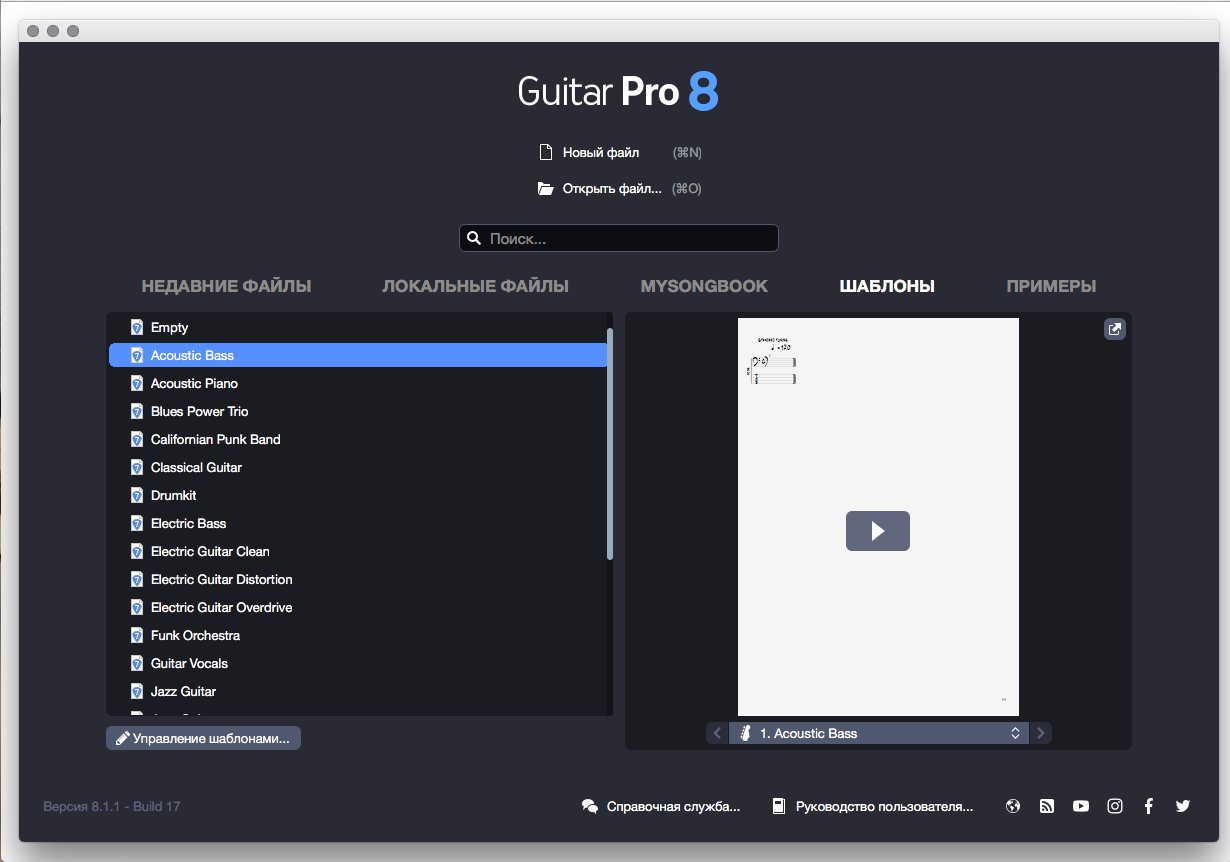Viewport: 1230px width, 862px height.
Task: Click the template list scrollbar
Action: coord(610,445)
